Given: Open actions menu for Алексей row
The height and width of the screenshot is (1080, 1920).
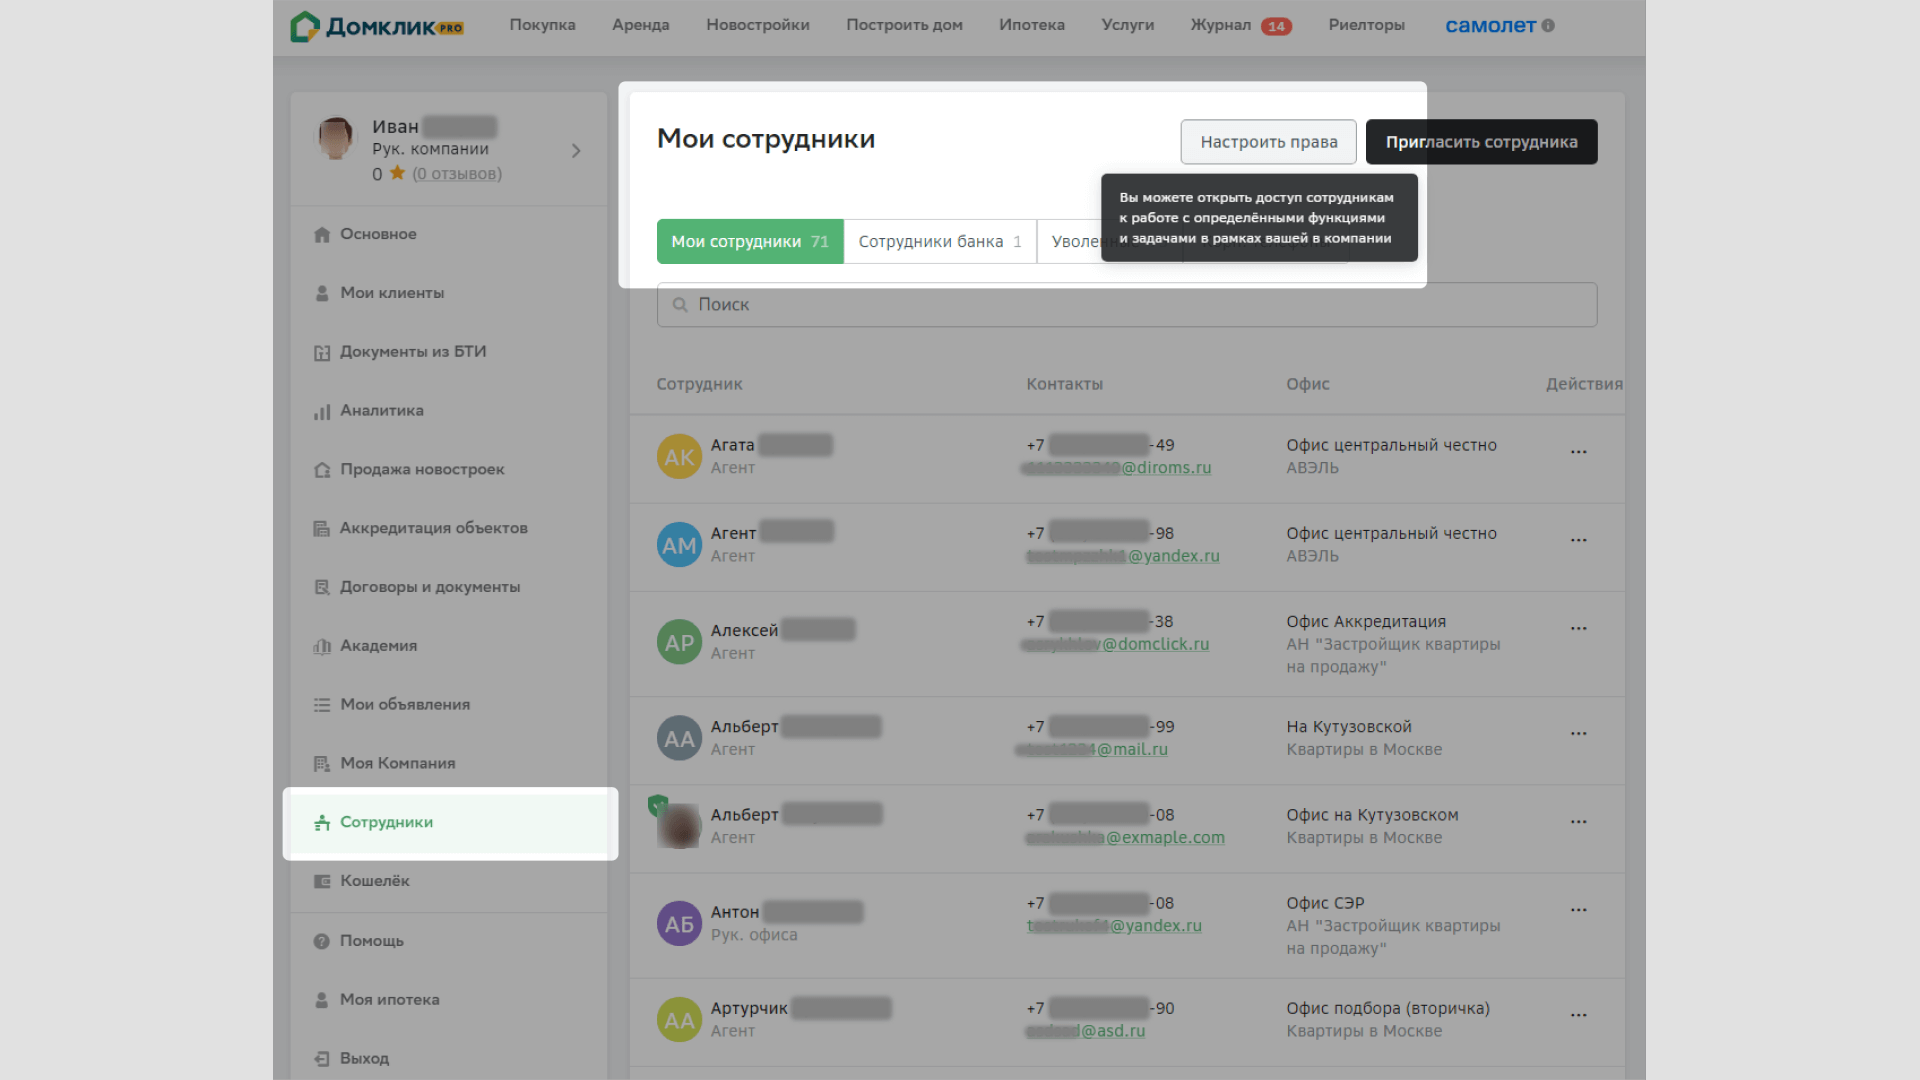Looking at the screenshot, I should tap(1578, 629).
